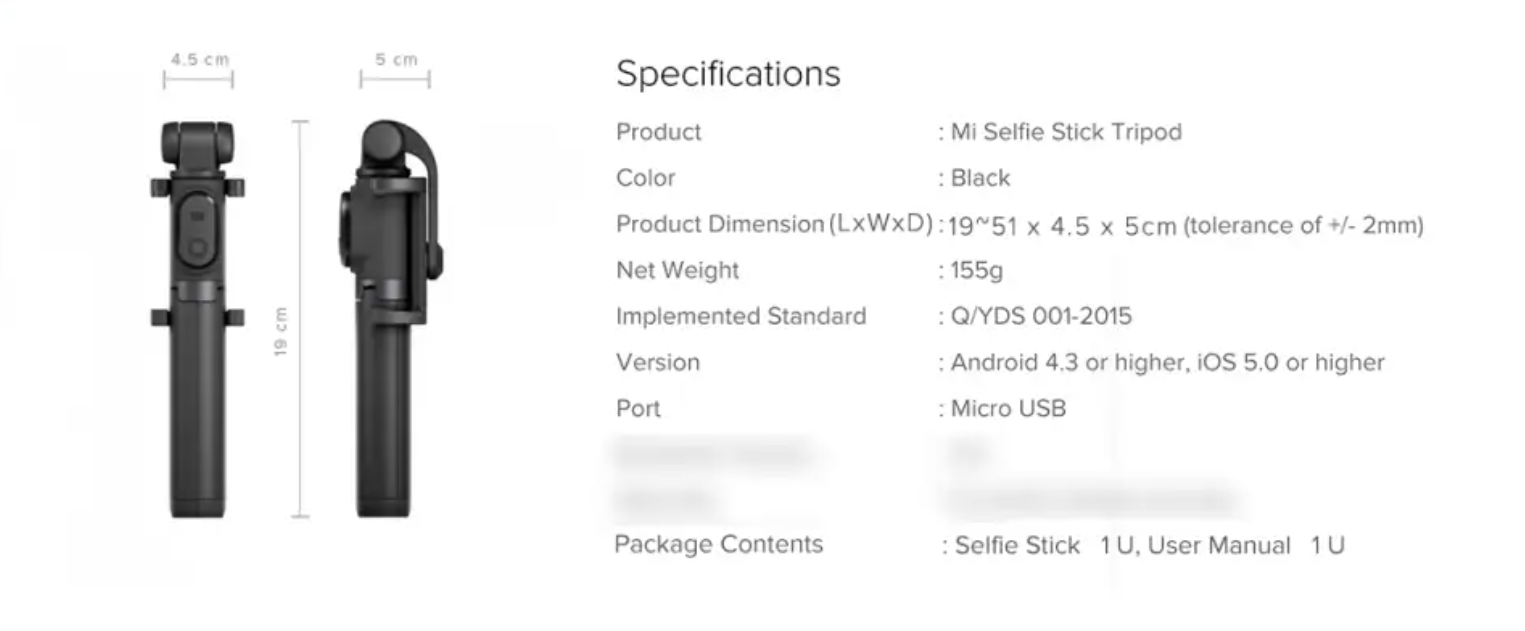This screenshot has height=631, width=1525.
Task: Click the Mi Selfie Stick Tripod value
Action: pos(1066,132)
